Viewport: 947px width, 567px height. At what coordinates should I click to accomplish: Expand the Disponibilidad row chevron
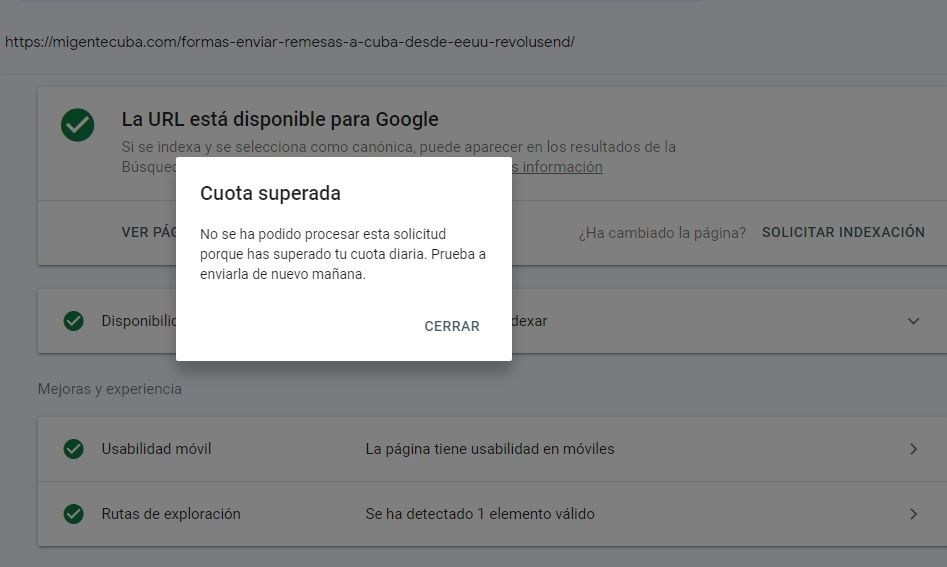tap(913, 321)
